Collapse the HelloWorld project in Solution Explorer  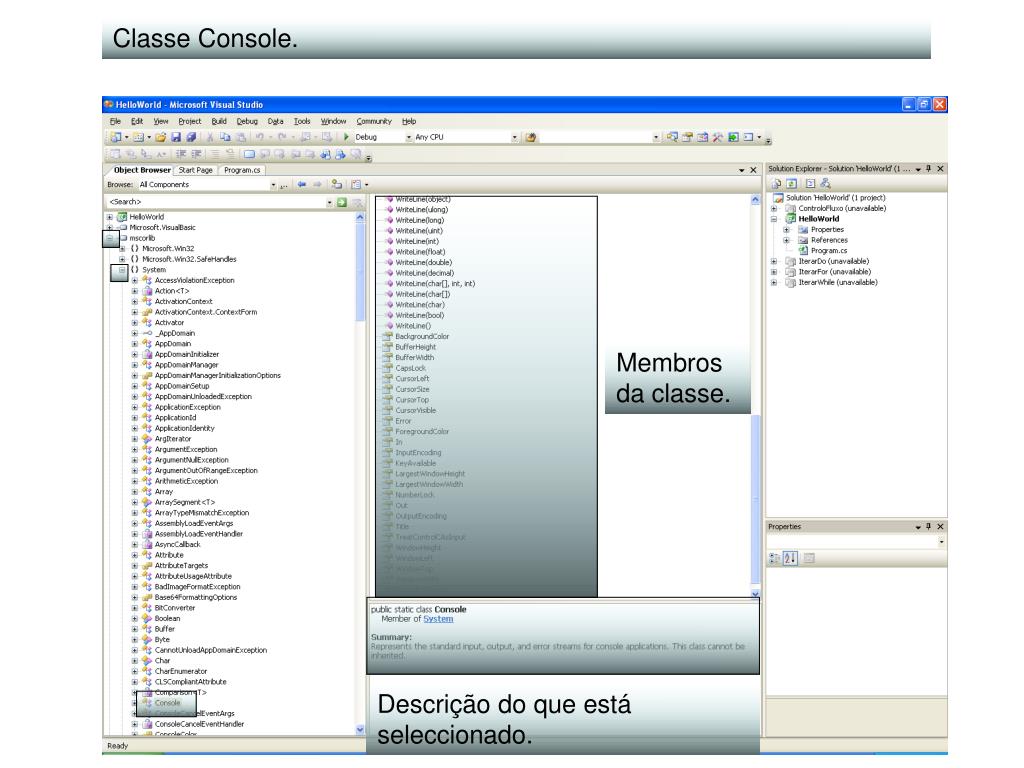click(774, 219)
